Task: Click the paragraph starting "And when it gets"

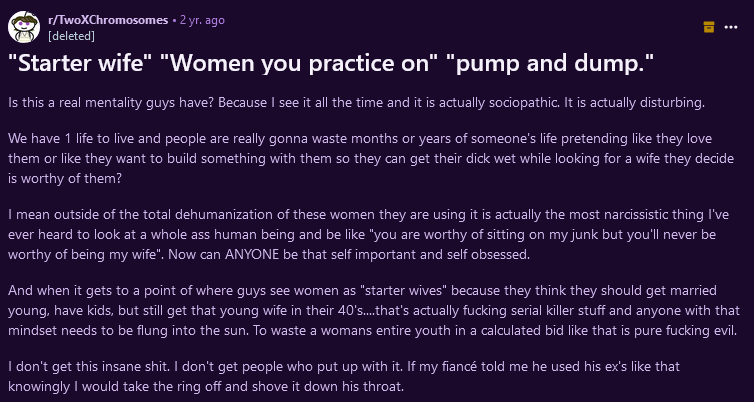Action: (x=374, y=311)
